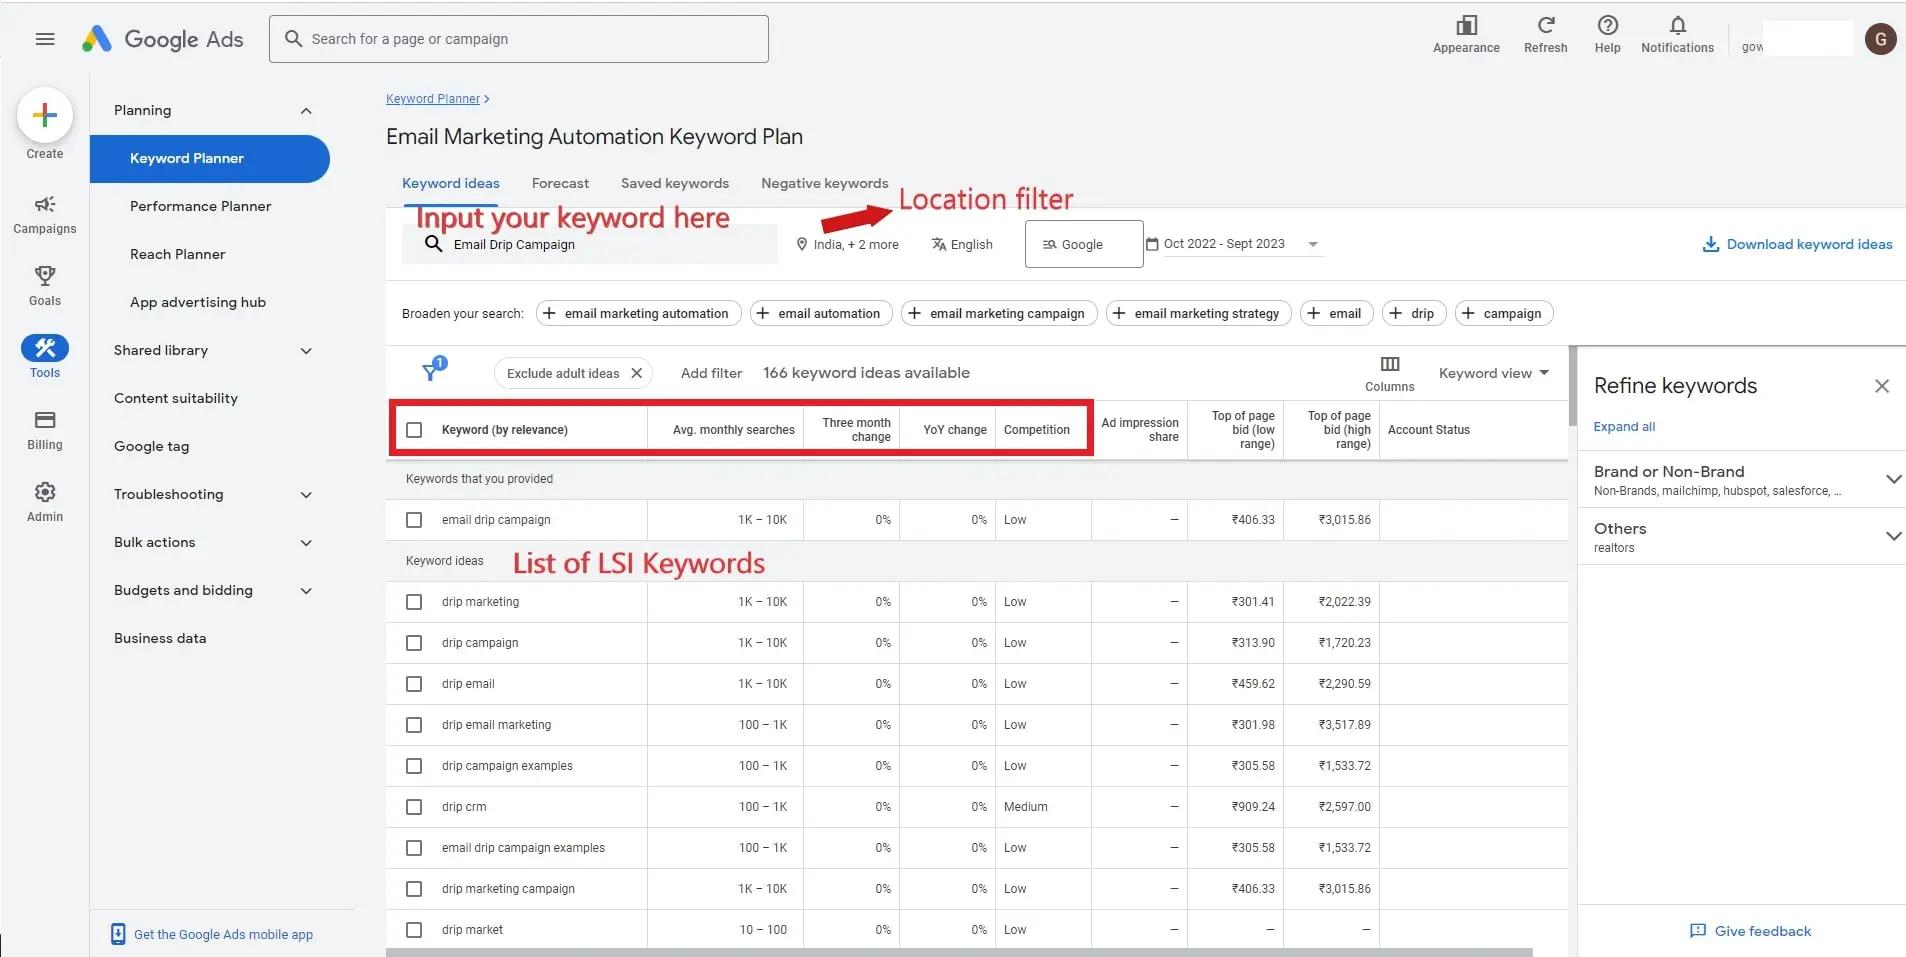Click the Give feedback button
Screen dimensions: 1906x957
point(1751,930)
